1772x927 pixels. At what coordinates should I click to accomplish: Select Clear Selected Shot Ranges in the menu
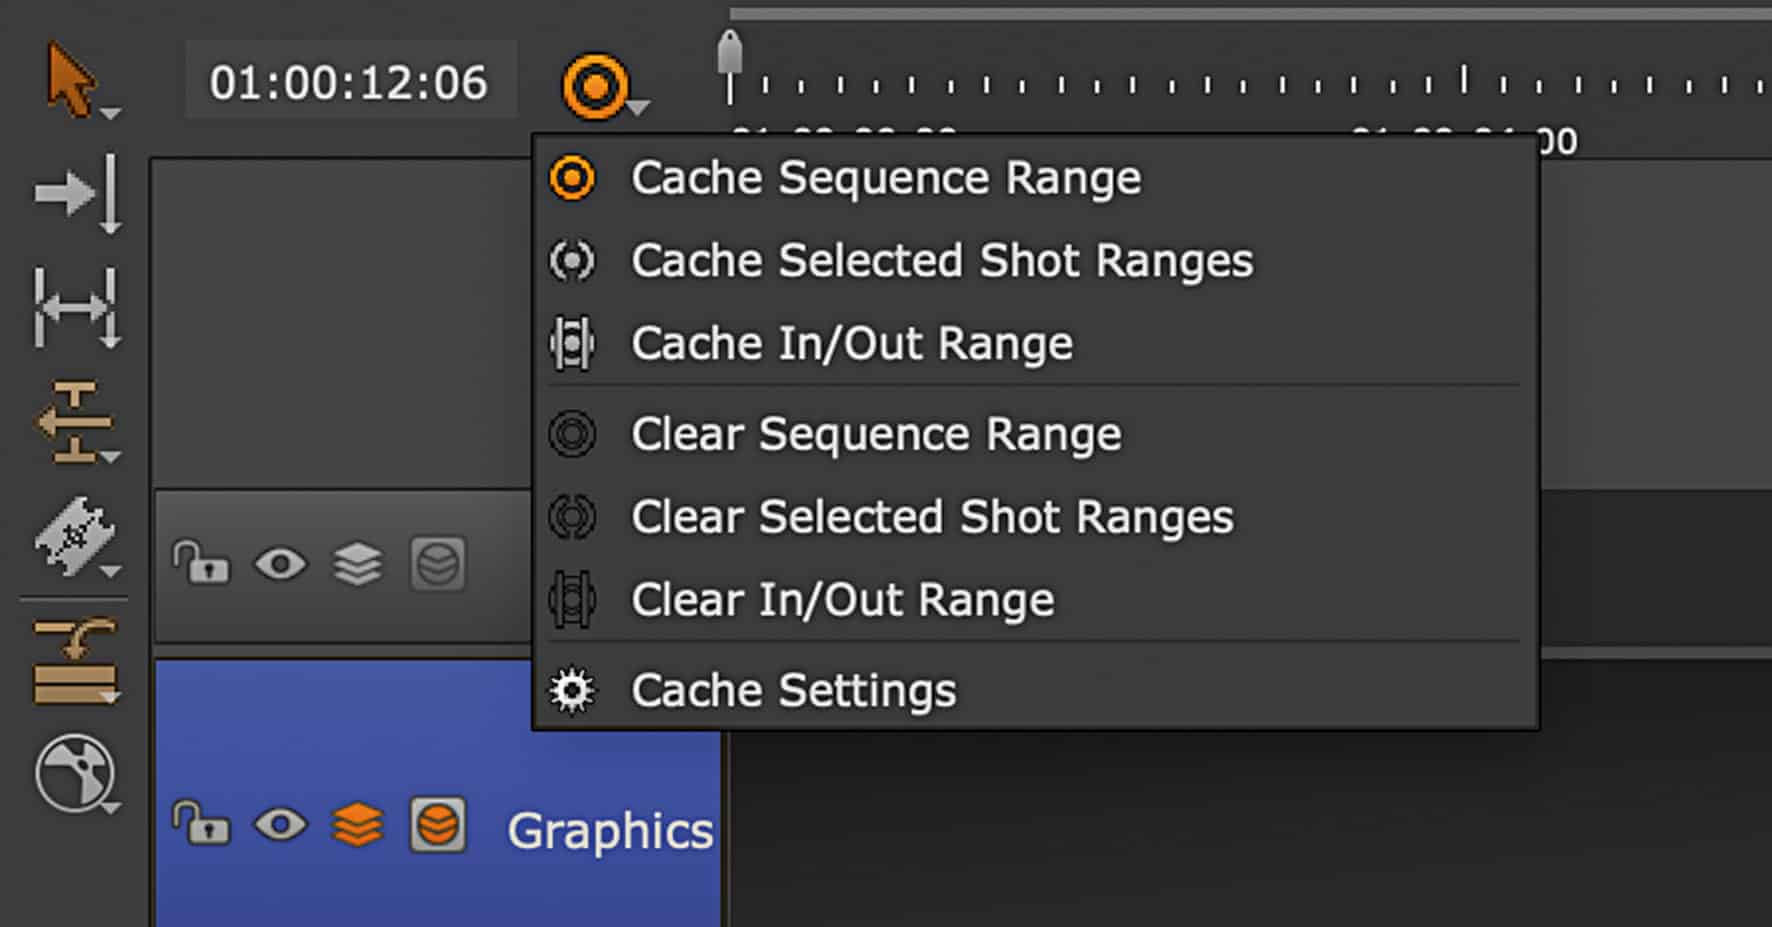[x=930, y=517]
